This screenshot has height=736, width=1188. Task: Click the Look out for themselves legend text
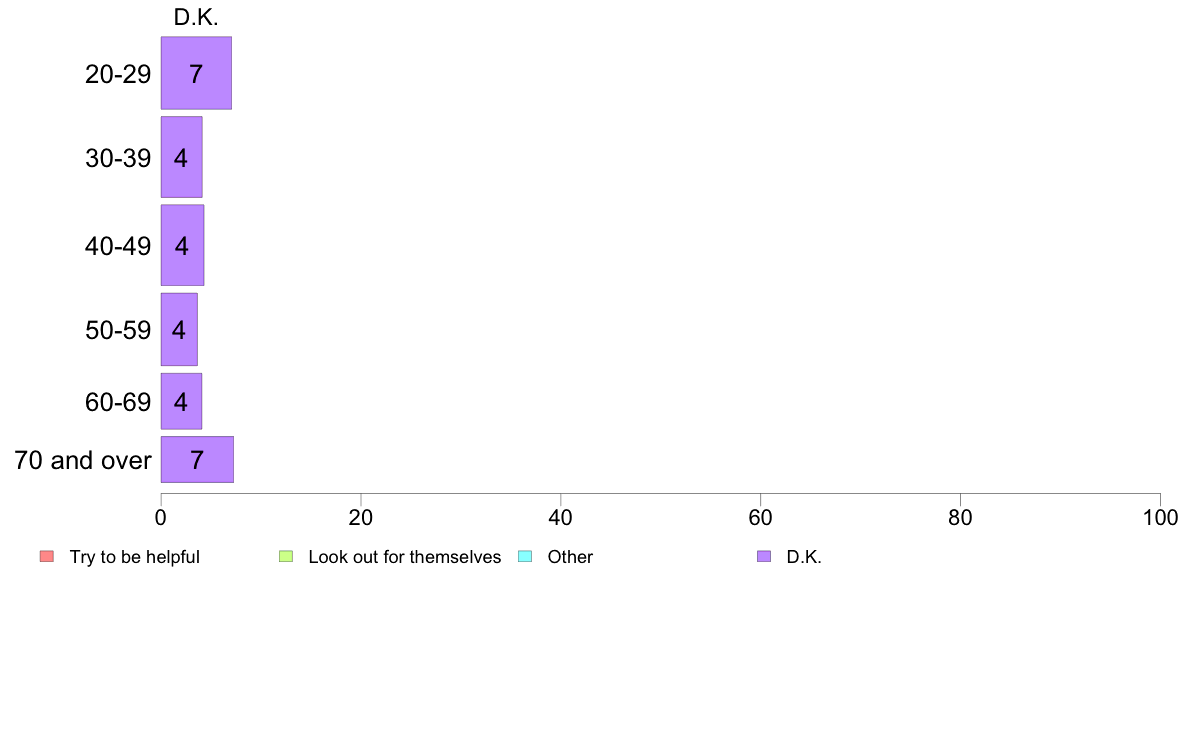(405, 557)
